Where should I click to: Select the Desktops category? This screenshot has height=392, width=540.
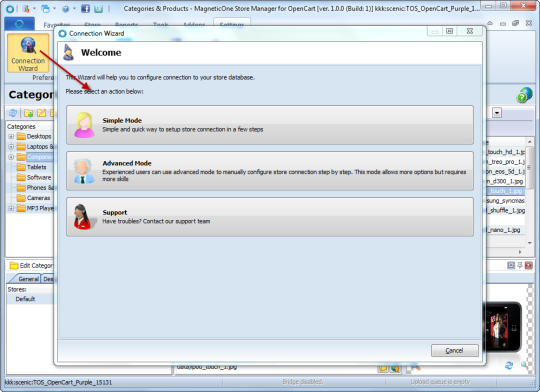39,136
